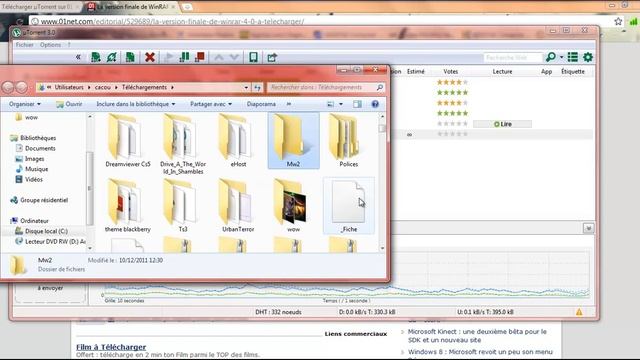Click the Create New Torrent icon
The image size is (640, 360).
click(x=130, y=57)
